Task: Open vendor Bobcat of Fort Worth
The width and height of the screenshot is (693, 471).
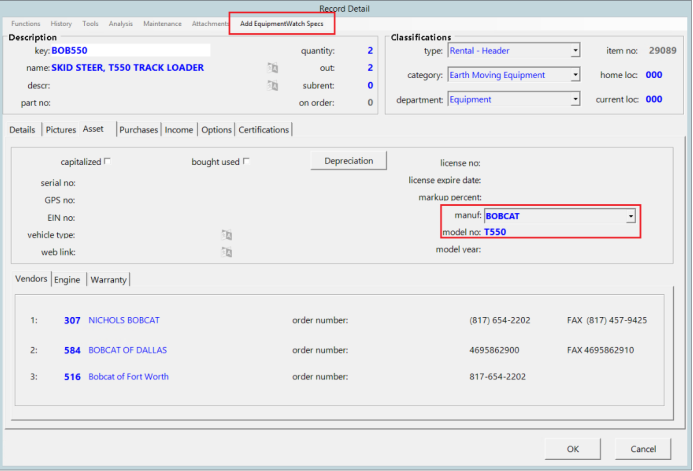Action: coord(128,376)
